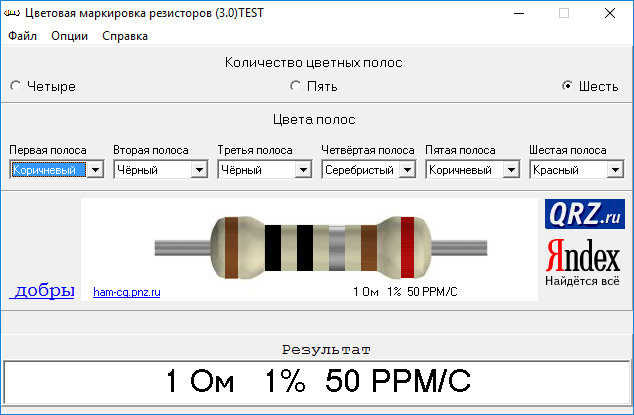Expand the Четвёртая полоса dropdown arrow
634x415 pixels.
[x=407, y=169]
